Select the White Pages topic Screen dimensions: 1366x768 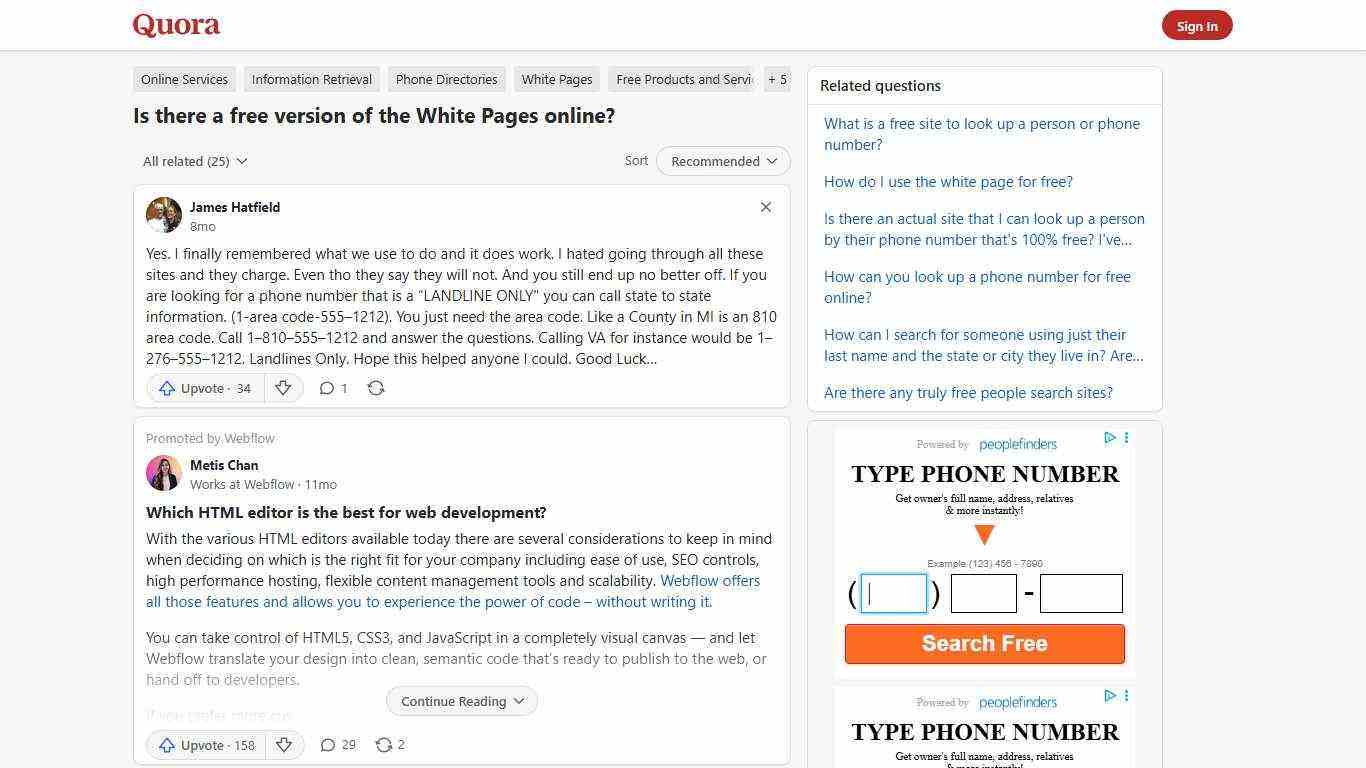(556, 79)
